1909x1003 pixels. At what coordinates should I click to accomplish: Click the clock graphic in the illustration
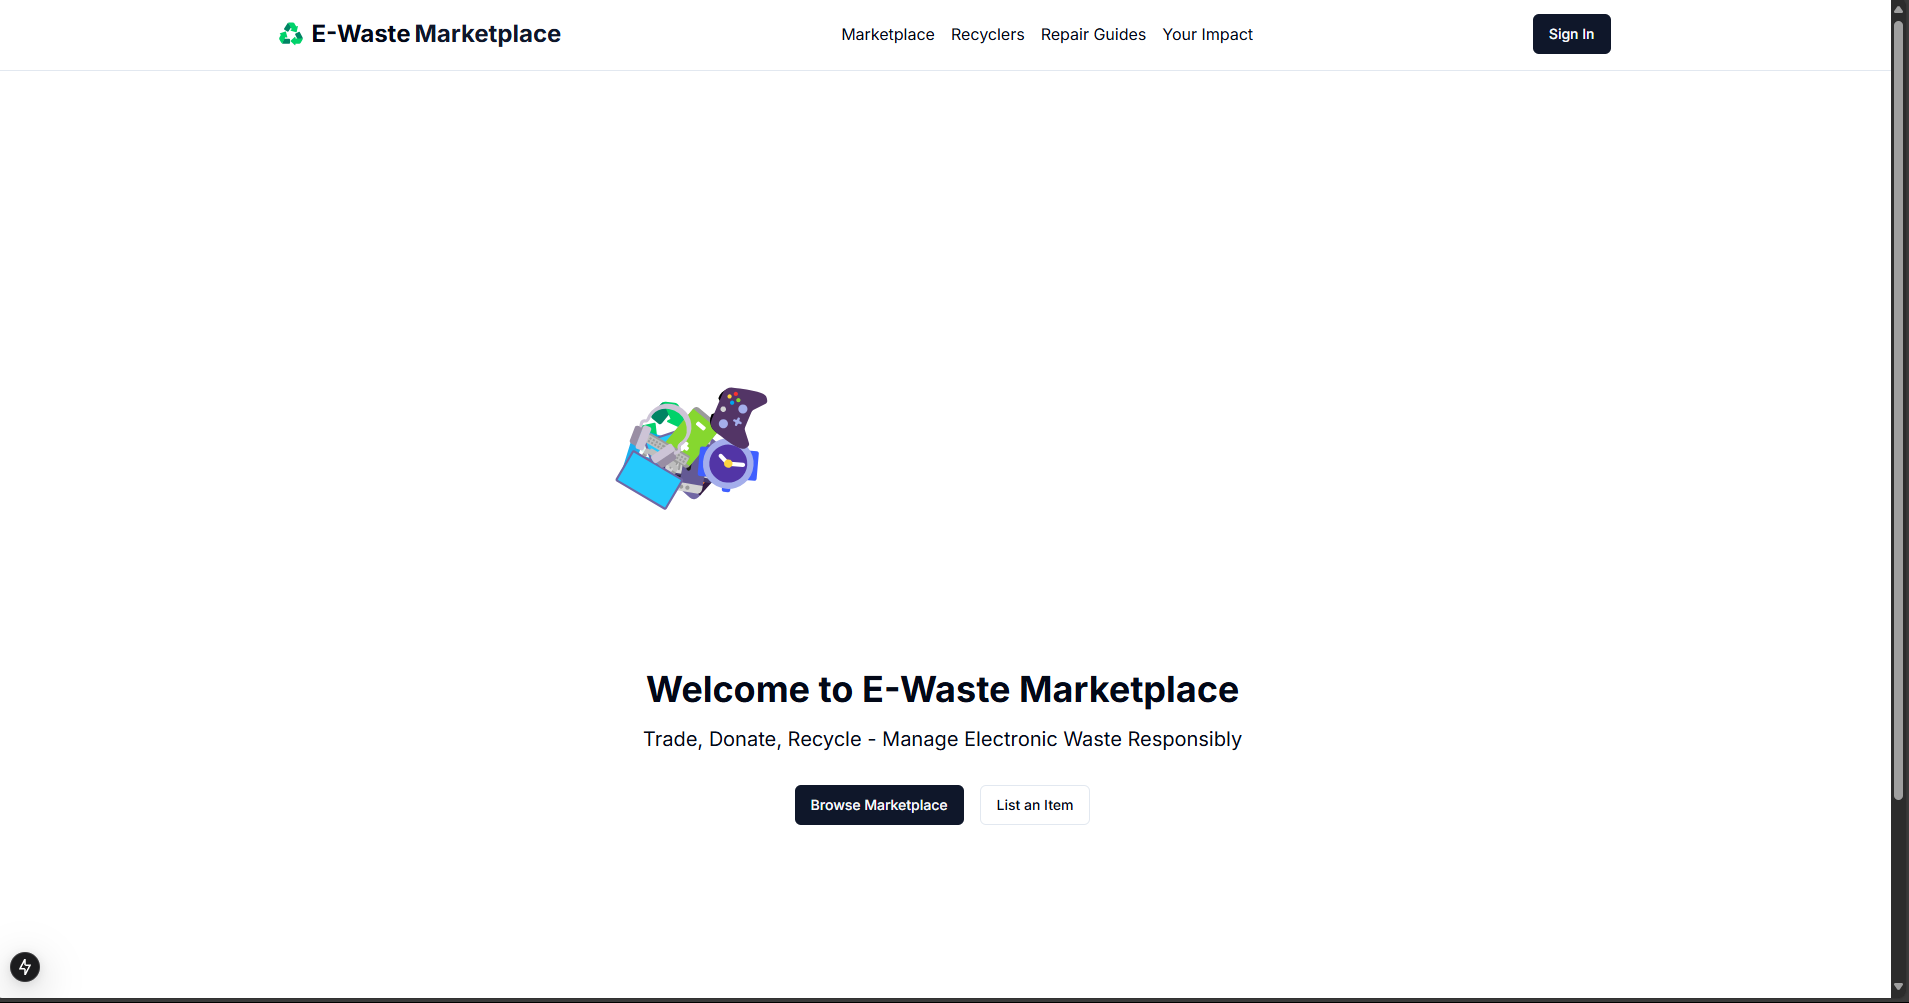(728, 463)
